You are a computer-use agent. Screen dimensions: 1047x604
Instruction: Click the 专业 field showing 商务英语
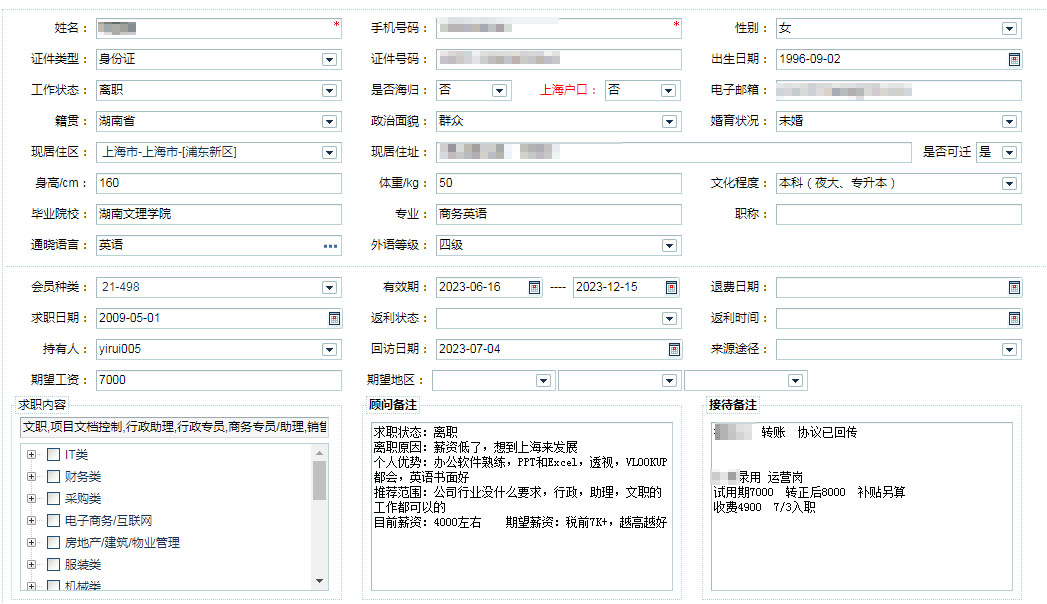(559, 214)
